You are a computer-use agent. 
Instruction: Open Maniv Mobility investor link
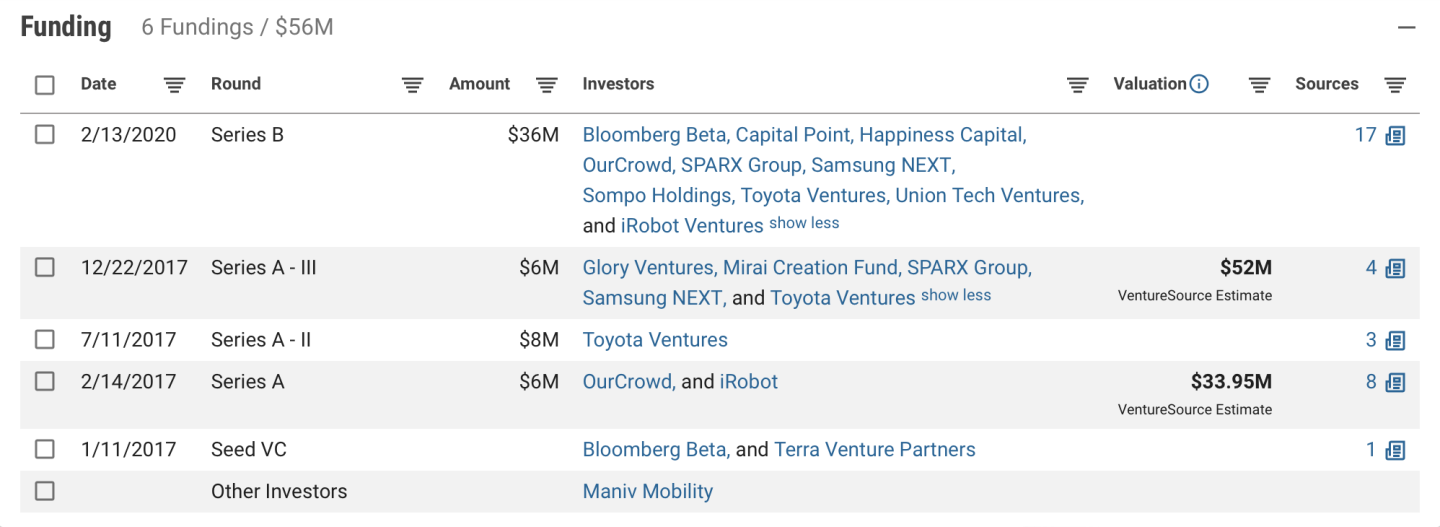pyautogui.click(x=648, y=492)
